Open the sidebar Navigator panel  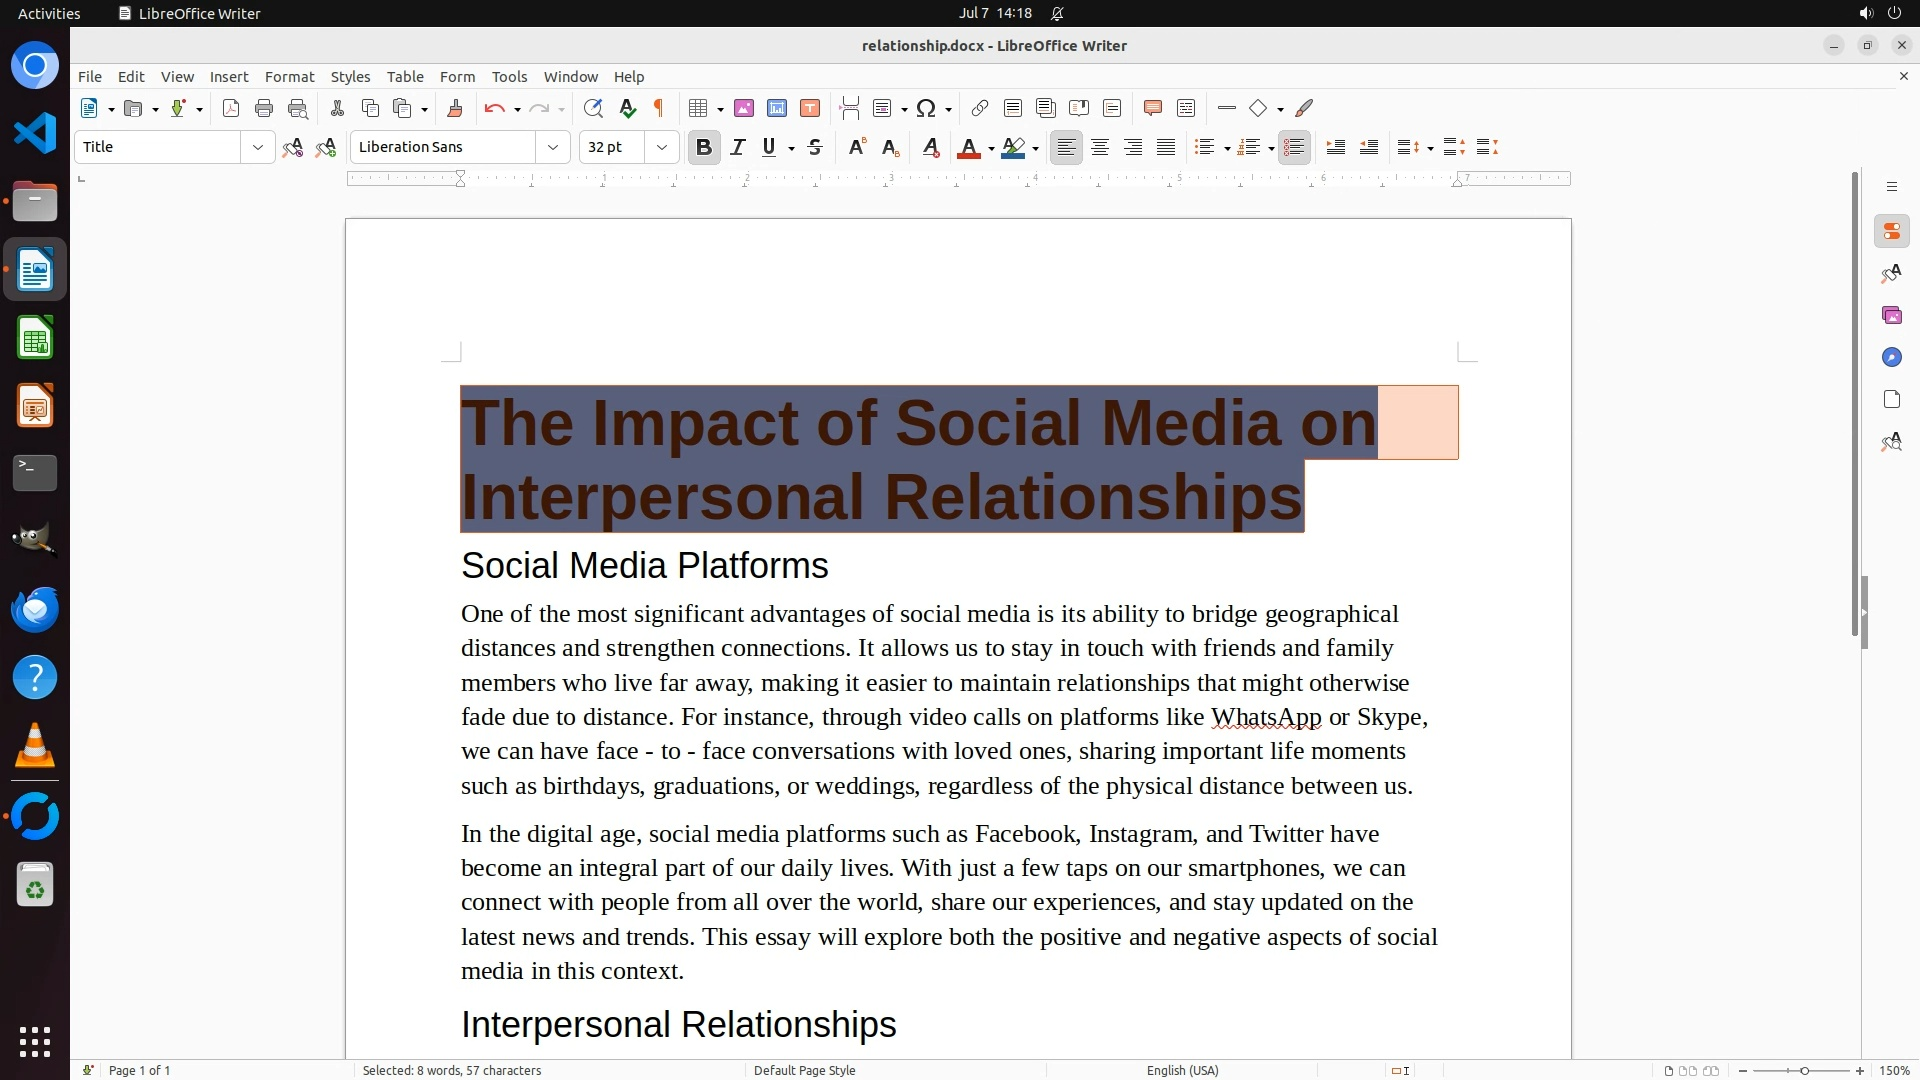click(x=1891, y=357)
